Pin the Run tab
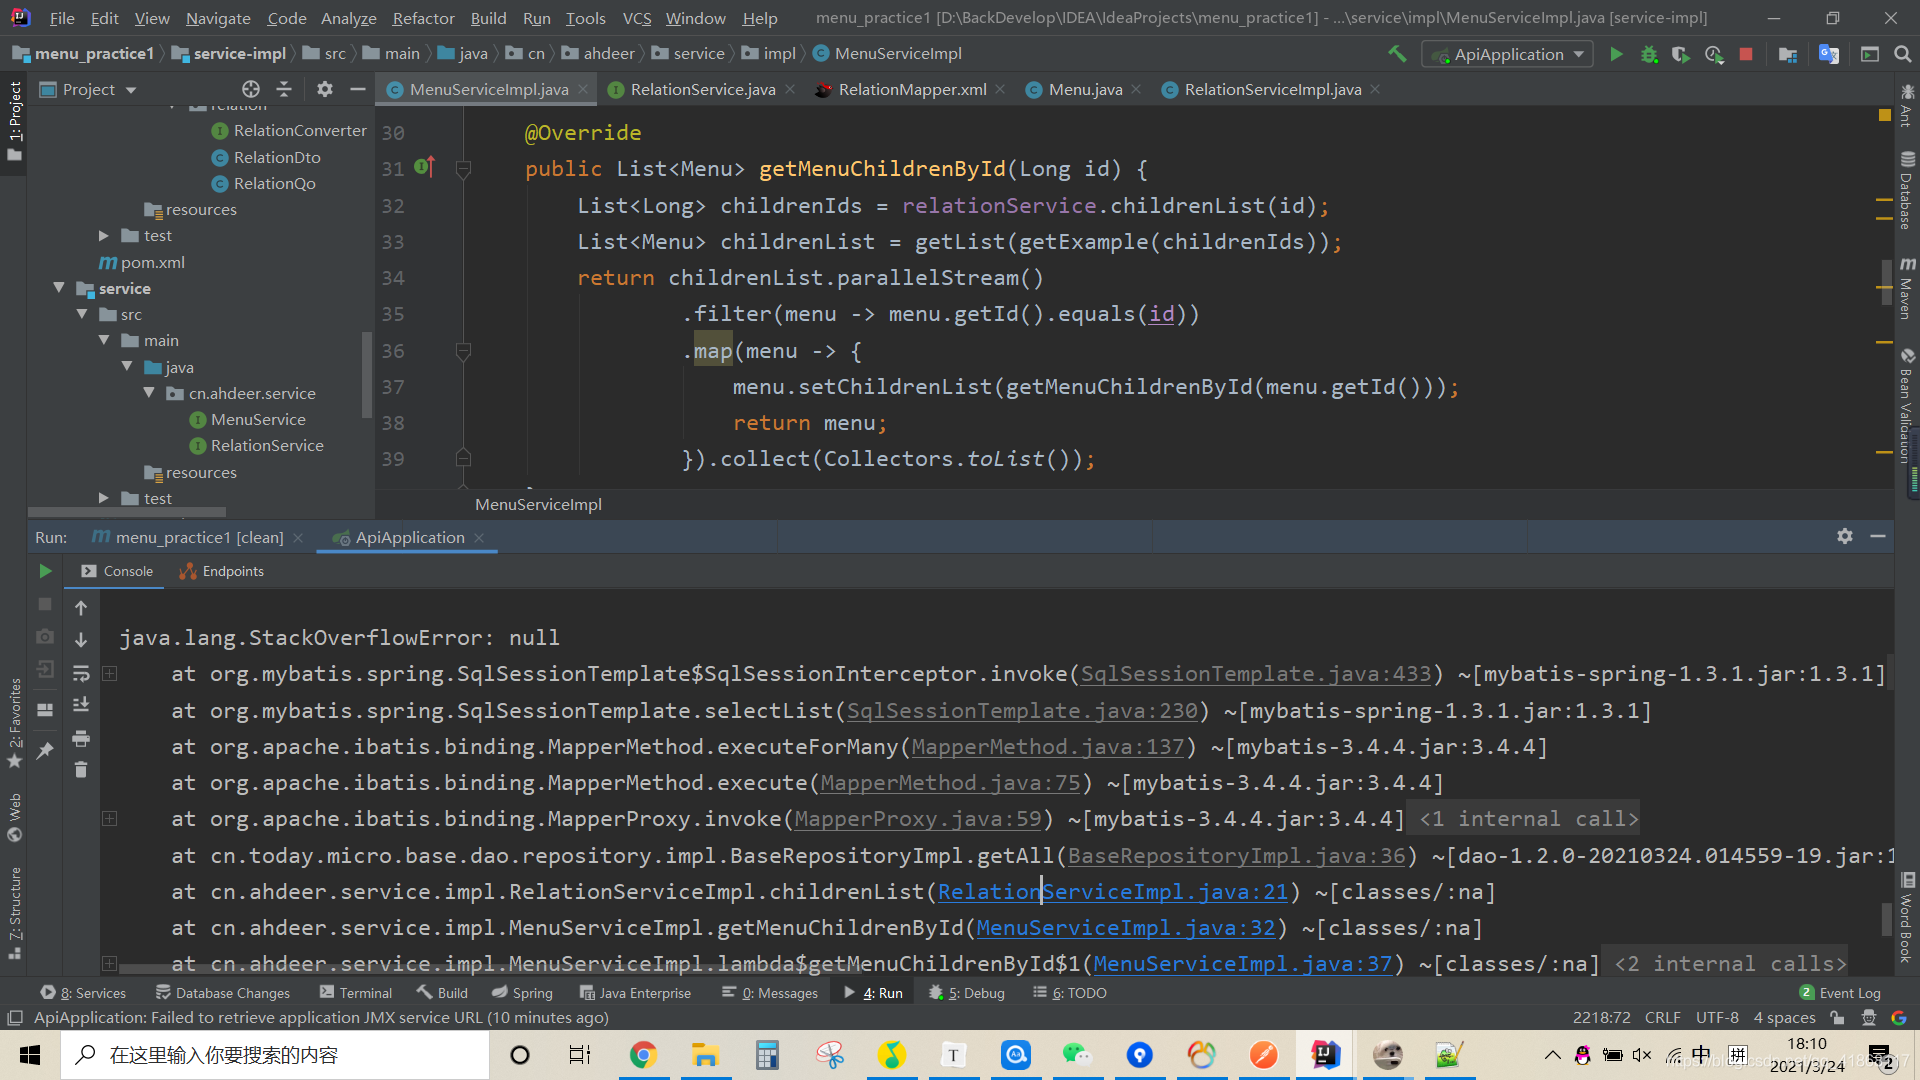The height and width of the screenshot is (1080, 1920). click(45, 750)
